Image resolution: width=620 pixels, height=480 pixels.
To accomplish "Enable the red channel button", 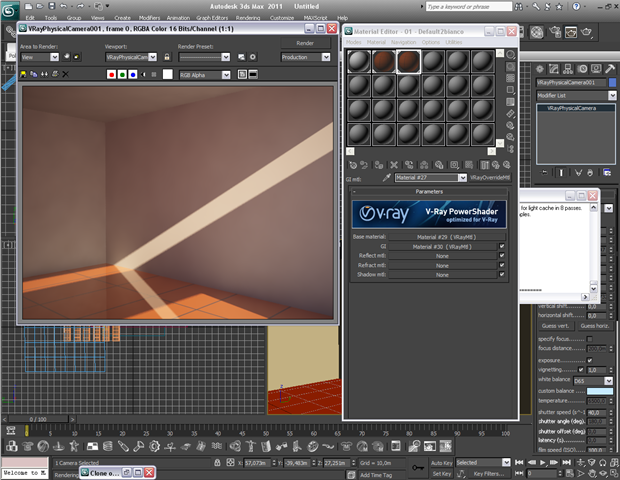I will pyautogui.click(x=112, y=74).
